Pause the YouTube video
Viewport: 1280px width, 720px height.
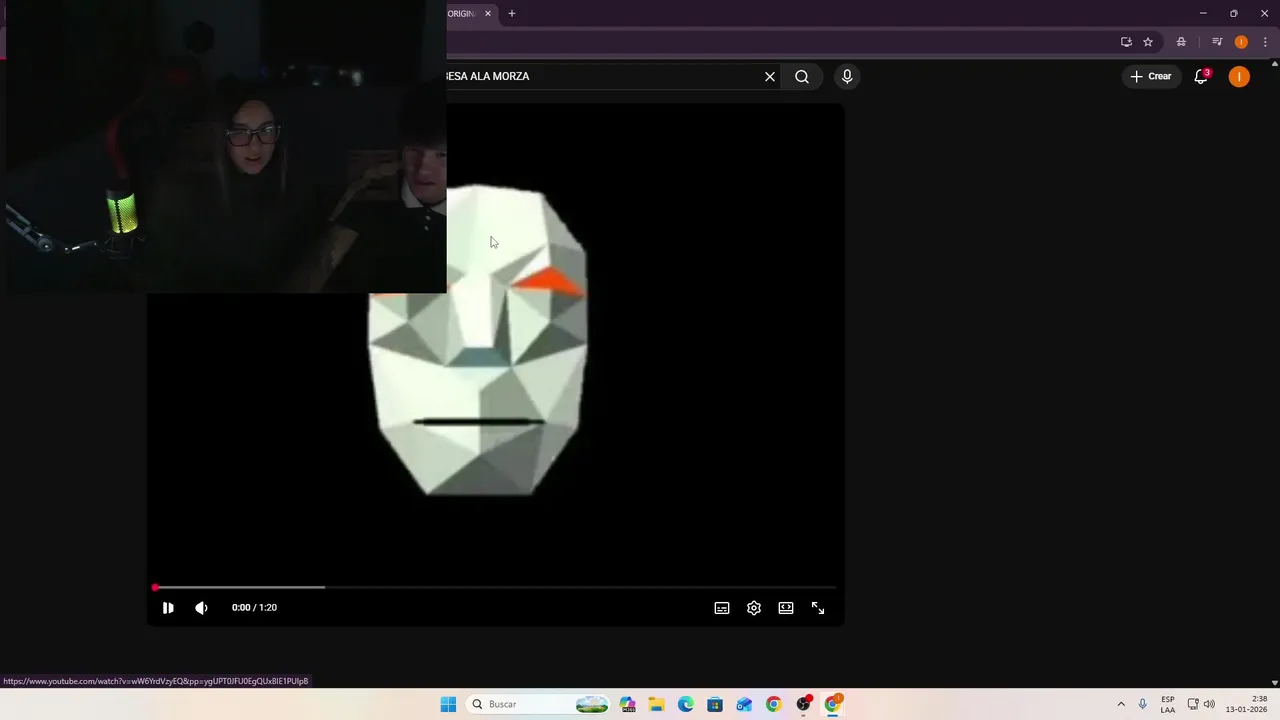[x=168, y=608]
